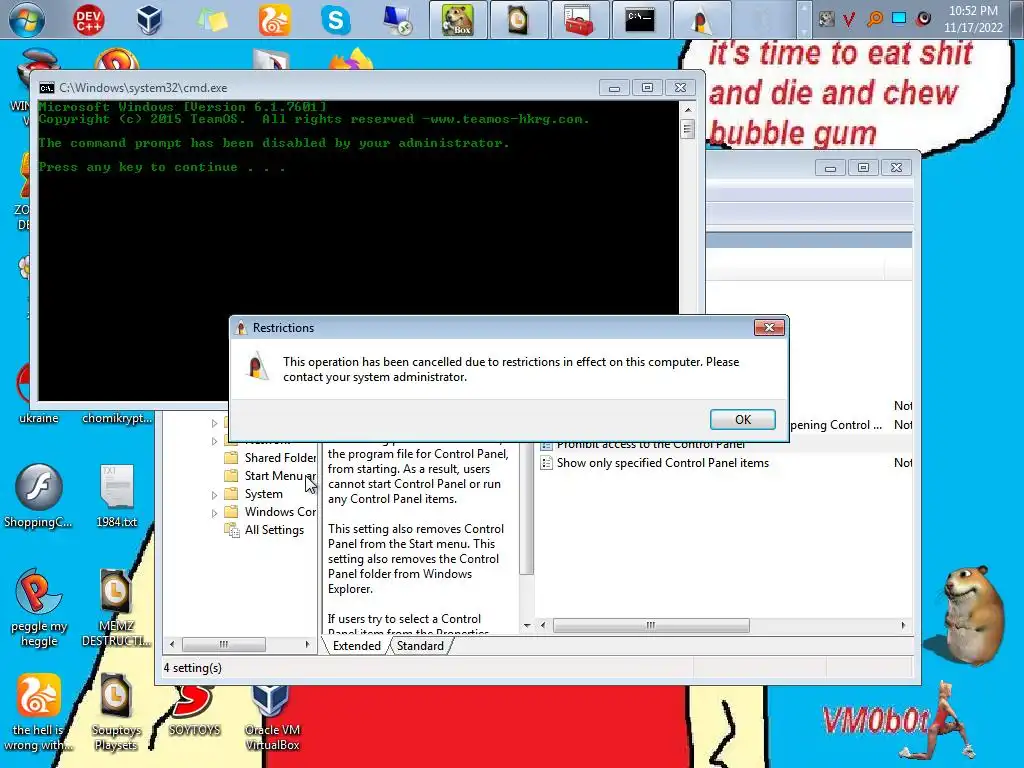Open the taskbar clock showing 10:52 PM
Viewport: 1024px width, 768px height.
click(x=973, y=19)
